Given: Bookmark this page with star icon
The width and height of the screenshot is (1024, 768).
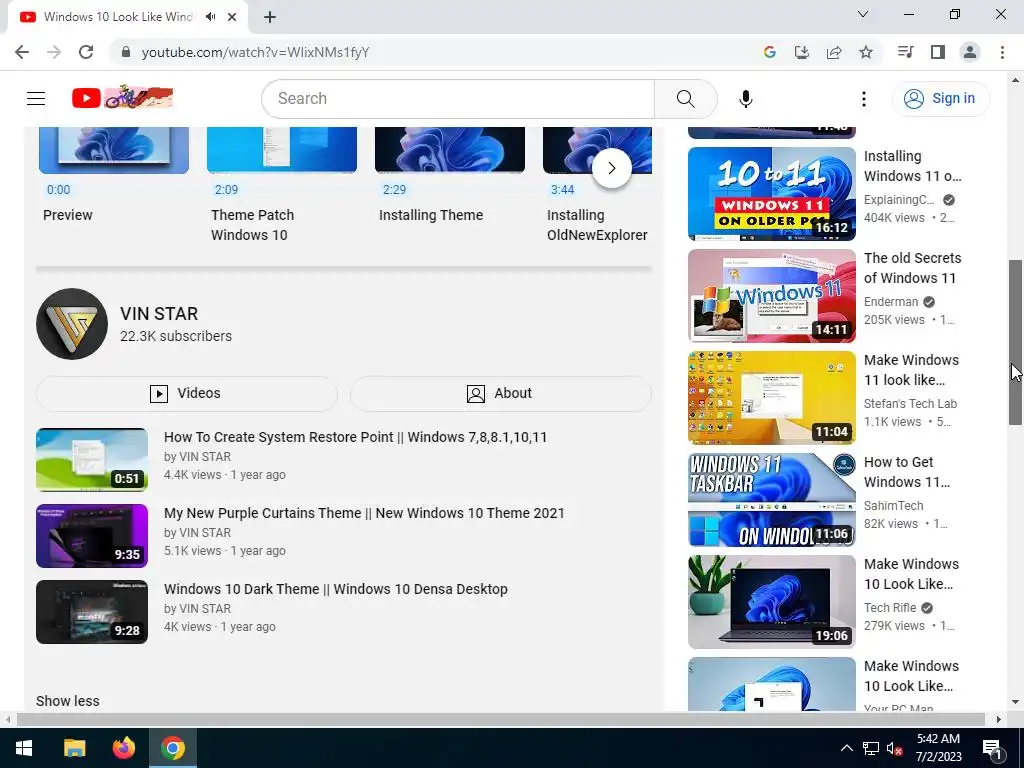Looking at the screenshot, I should (x=865, y=52).
